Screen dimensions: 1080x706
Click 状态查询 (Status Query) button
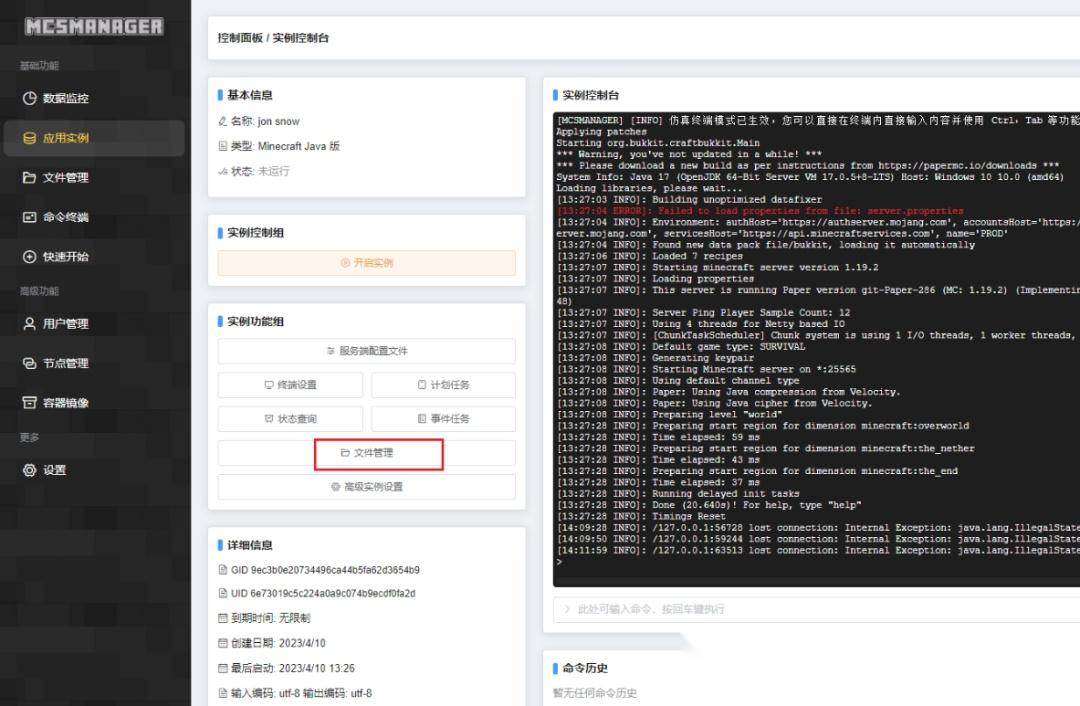(x=290, y=417)
